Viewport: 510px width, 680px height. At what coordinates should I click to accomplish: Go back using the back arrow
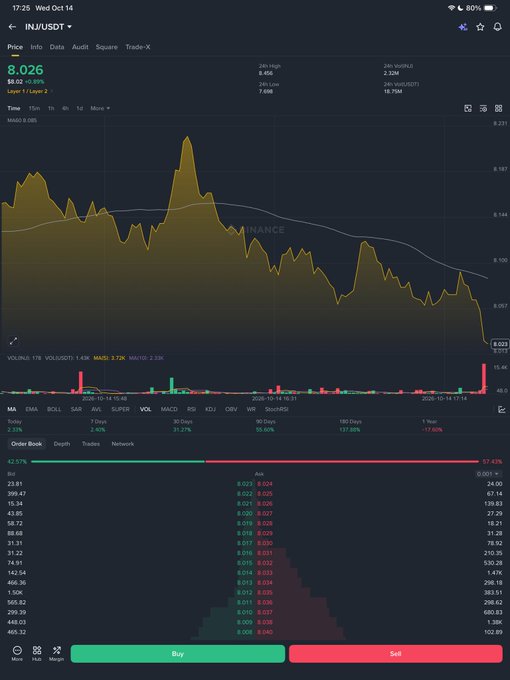tap(12, 27)
